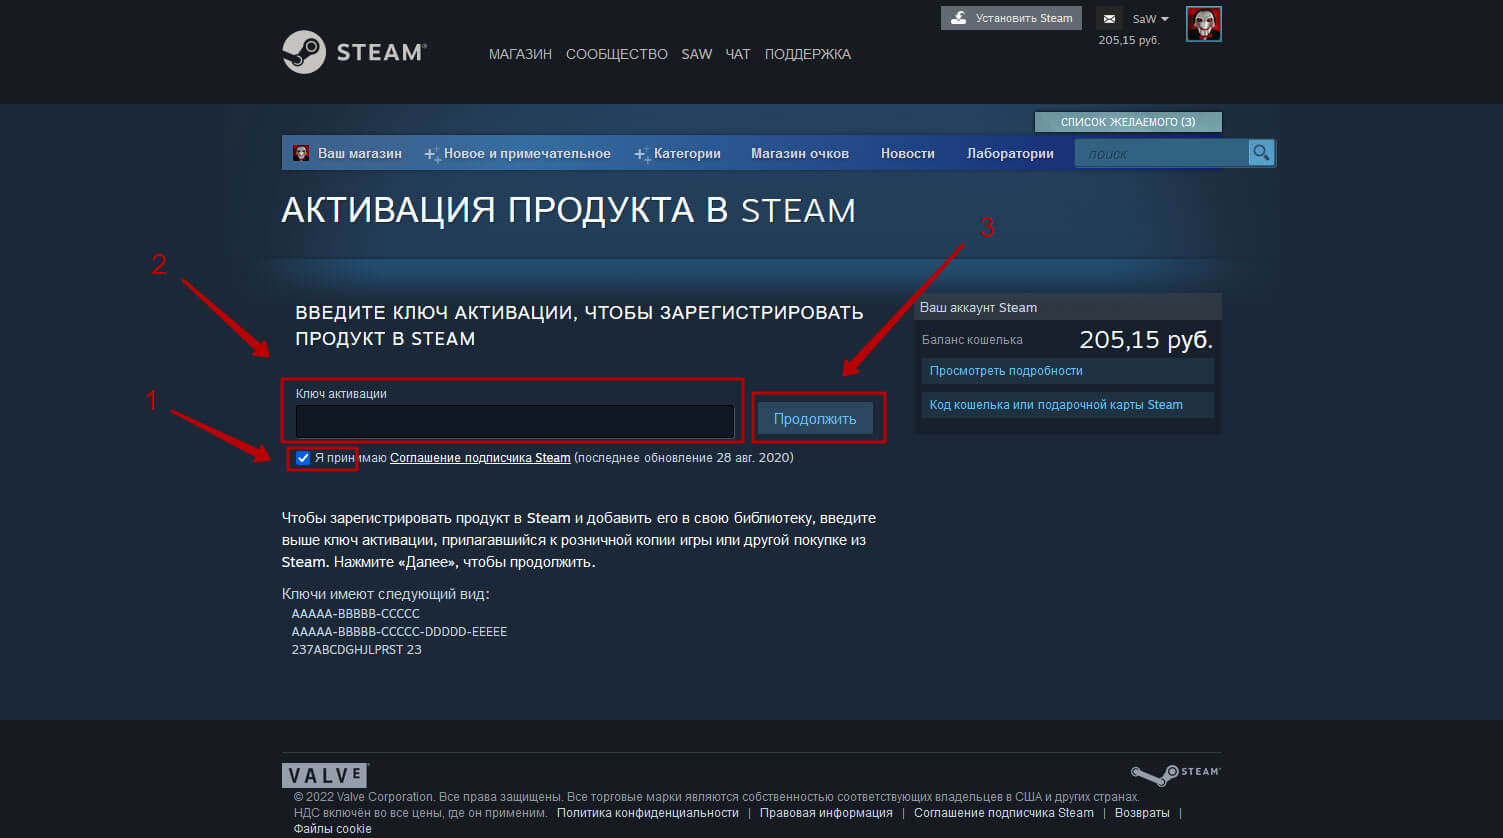
Task: Focus the store search field
Action: (x=1161, y=153)
